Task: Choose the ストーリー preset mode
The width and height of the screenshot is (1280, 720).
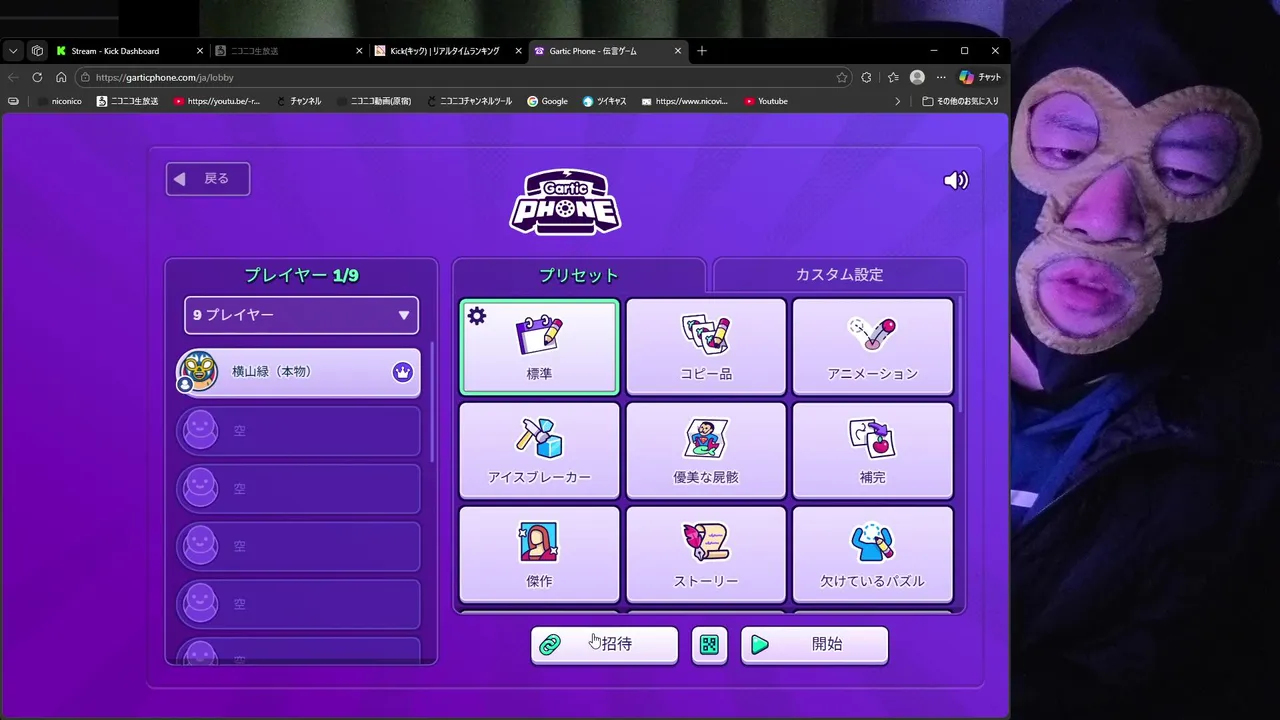Action: [x=706, y=554]
